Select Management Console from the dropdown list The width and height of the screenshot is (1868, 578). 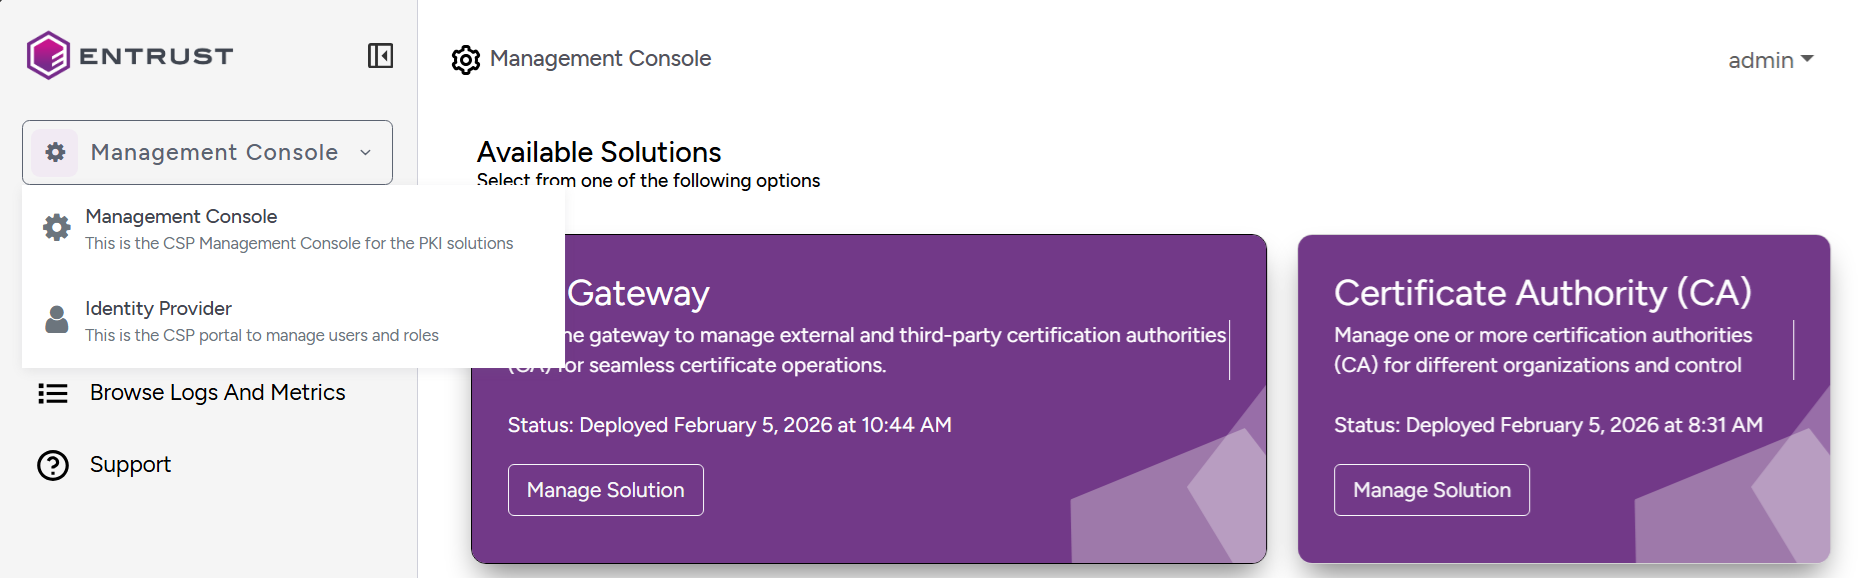coord(181,217)
